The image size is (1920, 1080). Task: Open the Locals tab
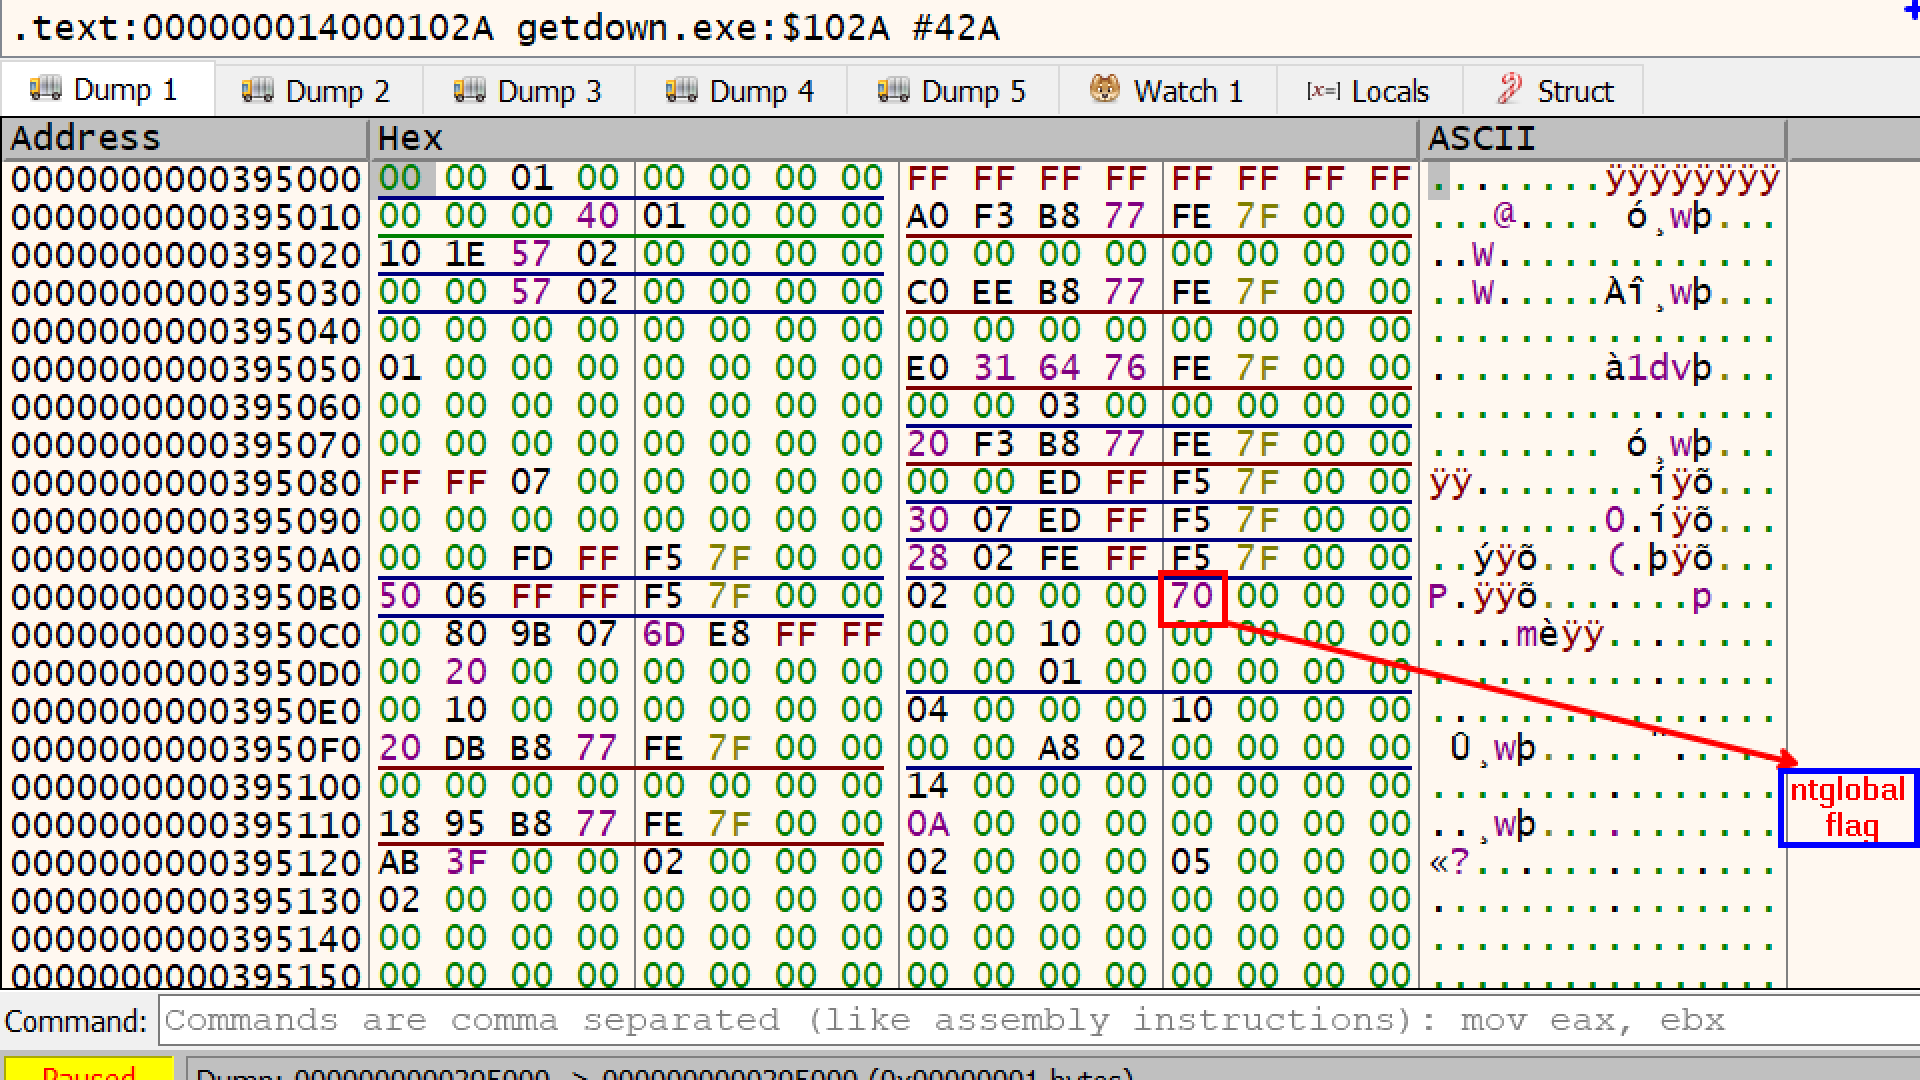coord(1389,92)
